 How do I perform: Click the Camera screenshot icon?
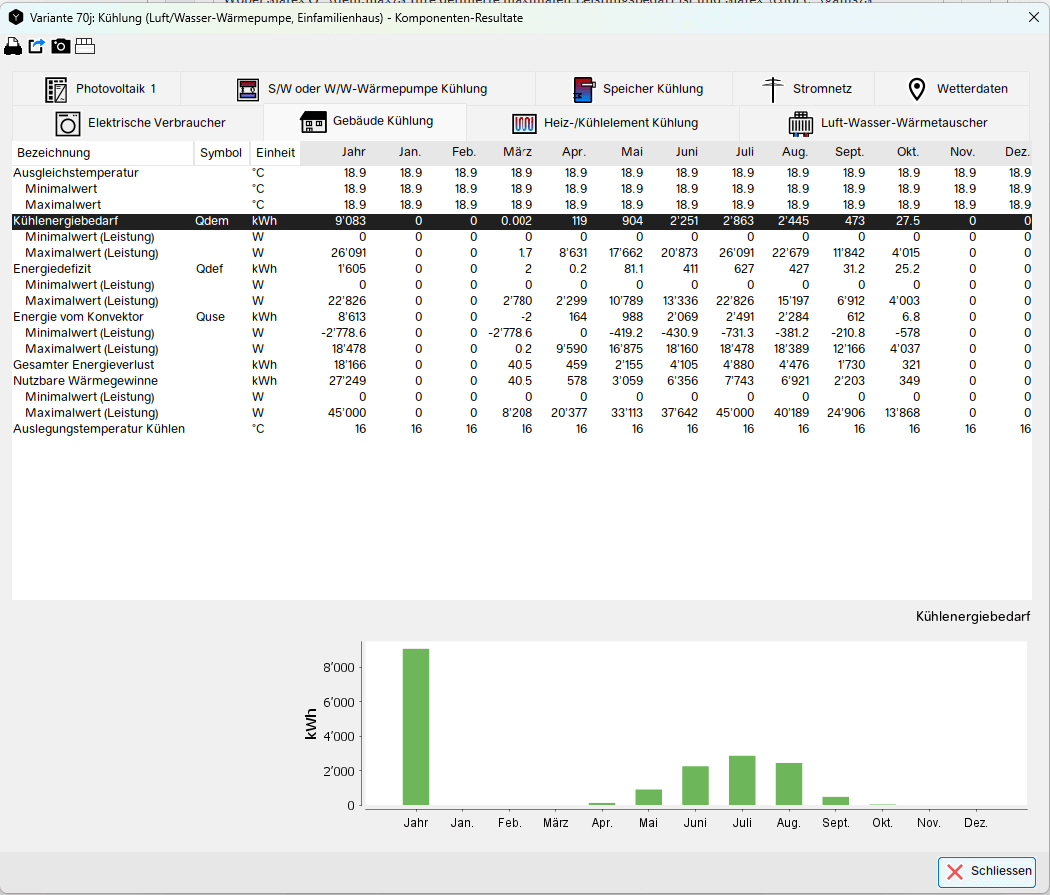coord(61,45)
